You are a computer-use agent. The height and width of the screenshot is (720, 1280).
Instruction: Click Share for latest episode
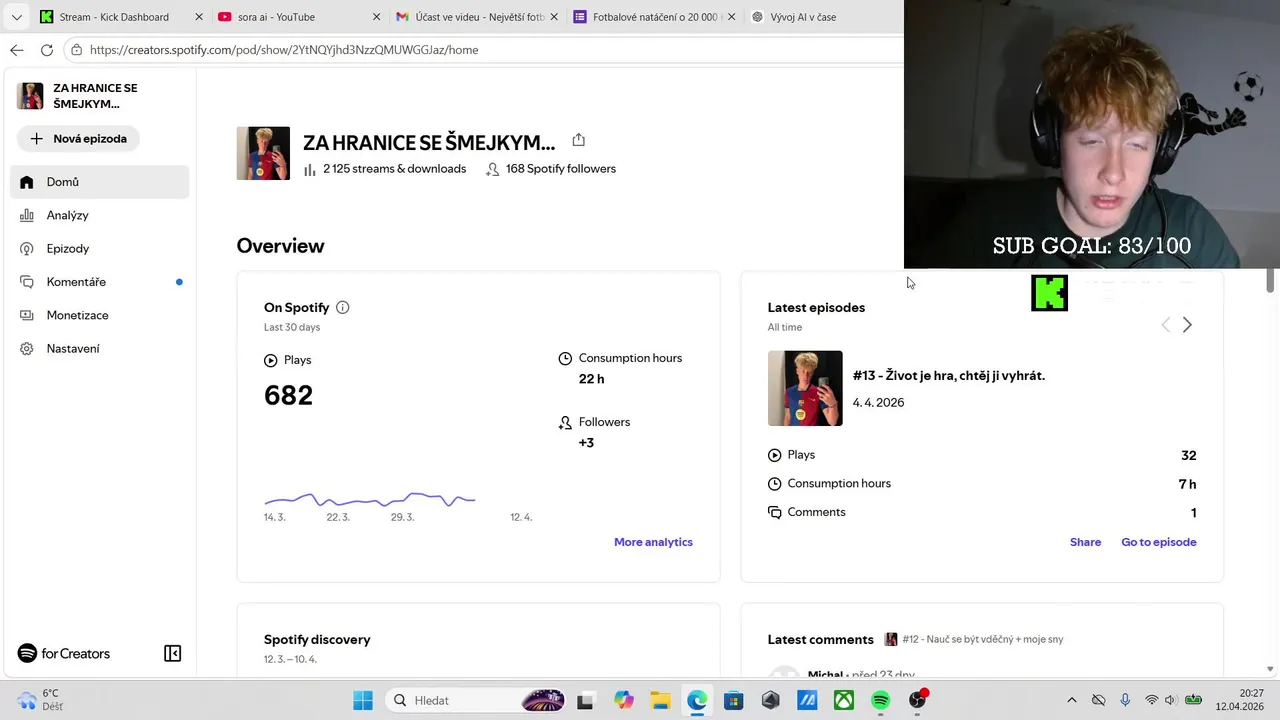pos(1085,542)
